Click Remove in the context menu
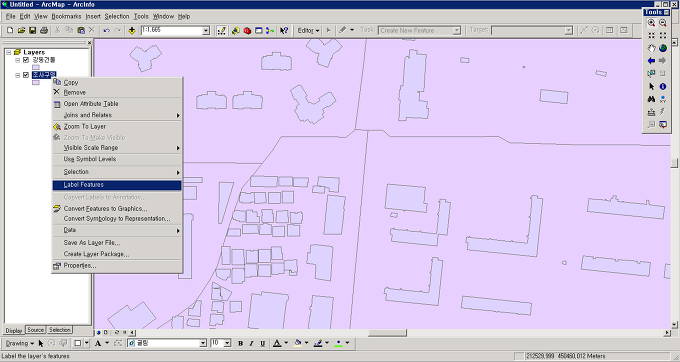680x362 pixels. pyautogui.click(x=117, y=92)
